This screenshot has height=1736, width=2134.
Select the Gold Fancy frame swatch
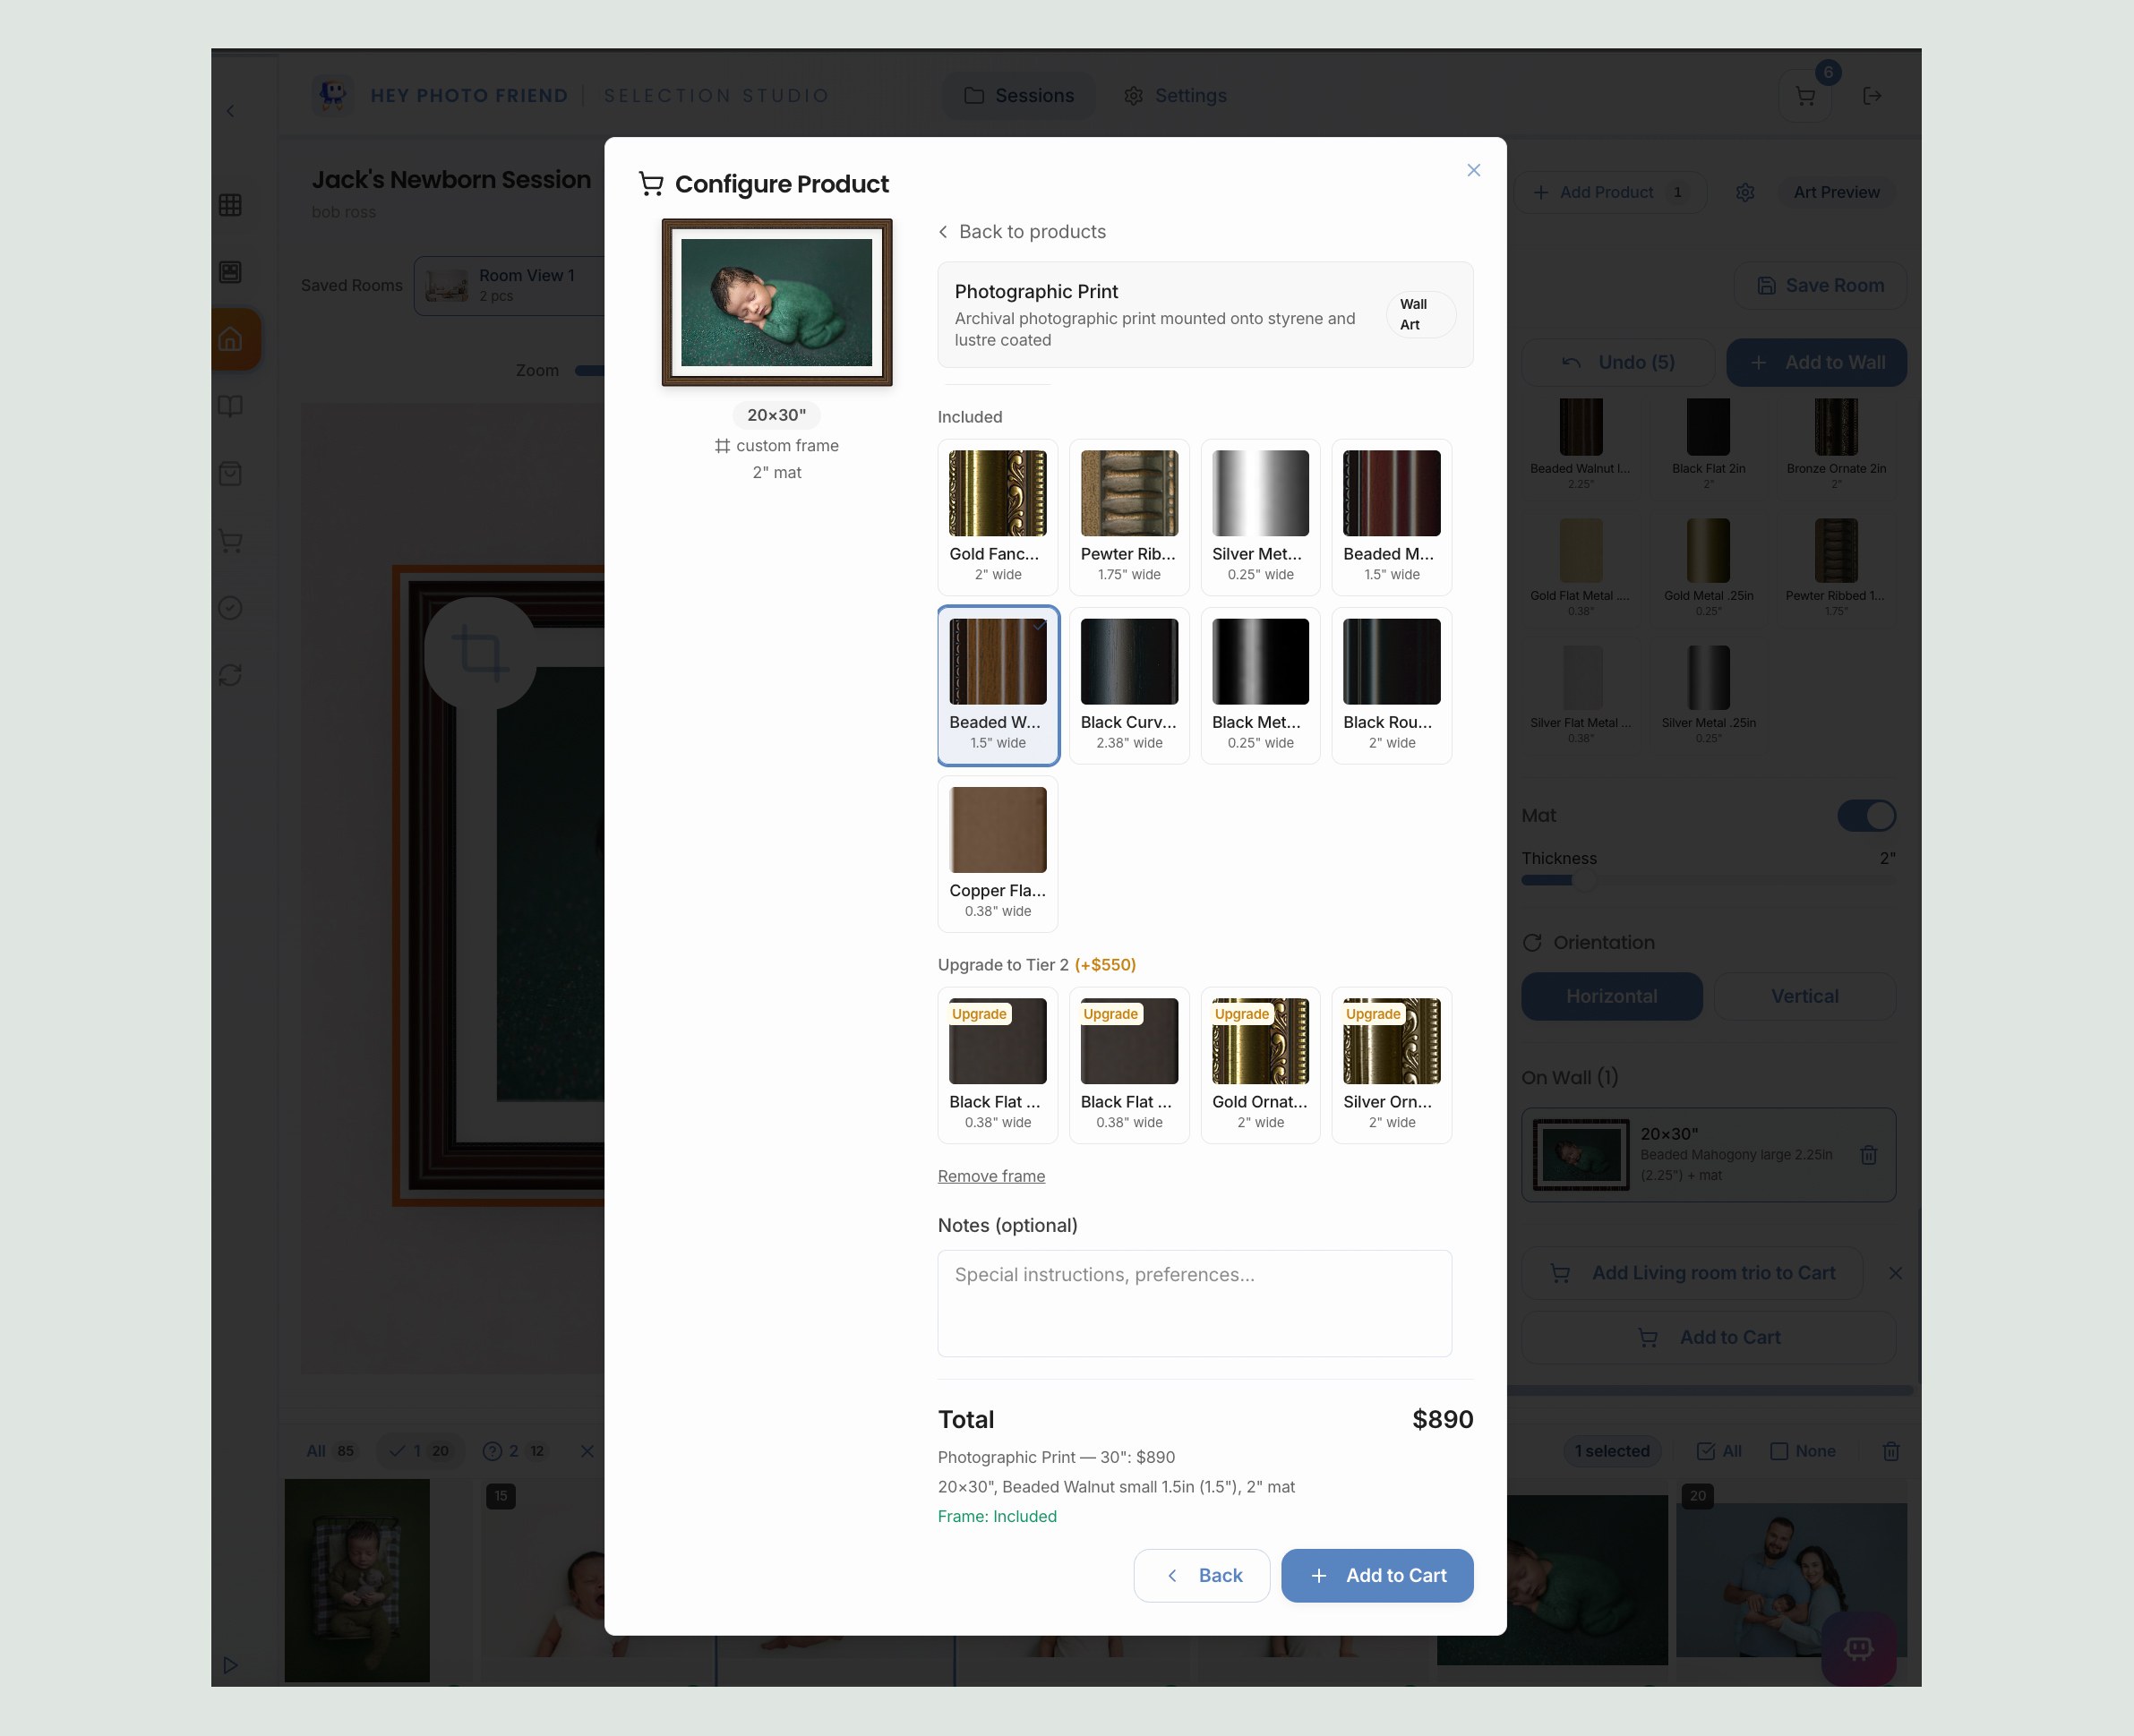(x=997, y=516)
